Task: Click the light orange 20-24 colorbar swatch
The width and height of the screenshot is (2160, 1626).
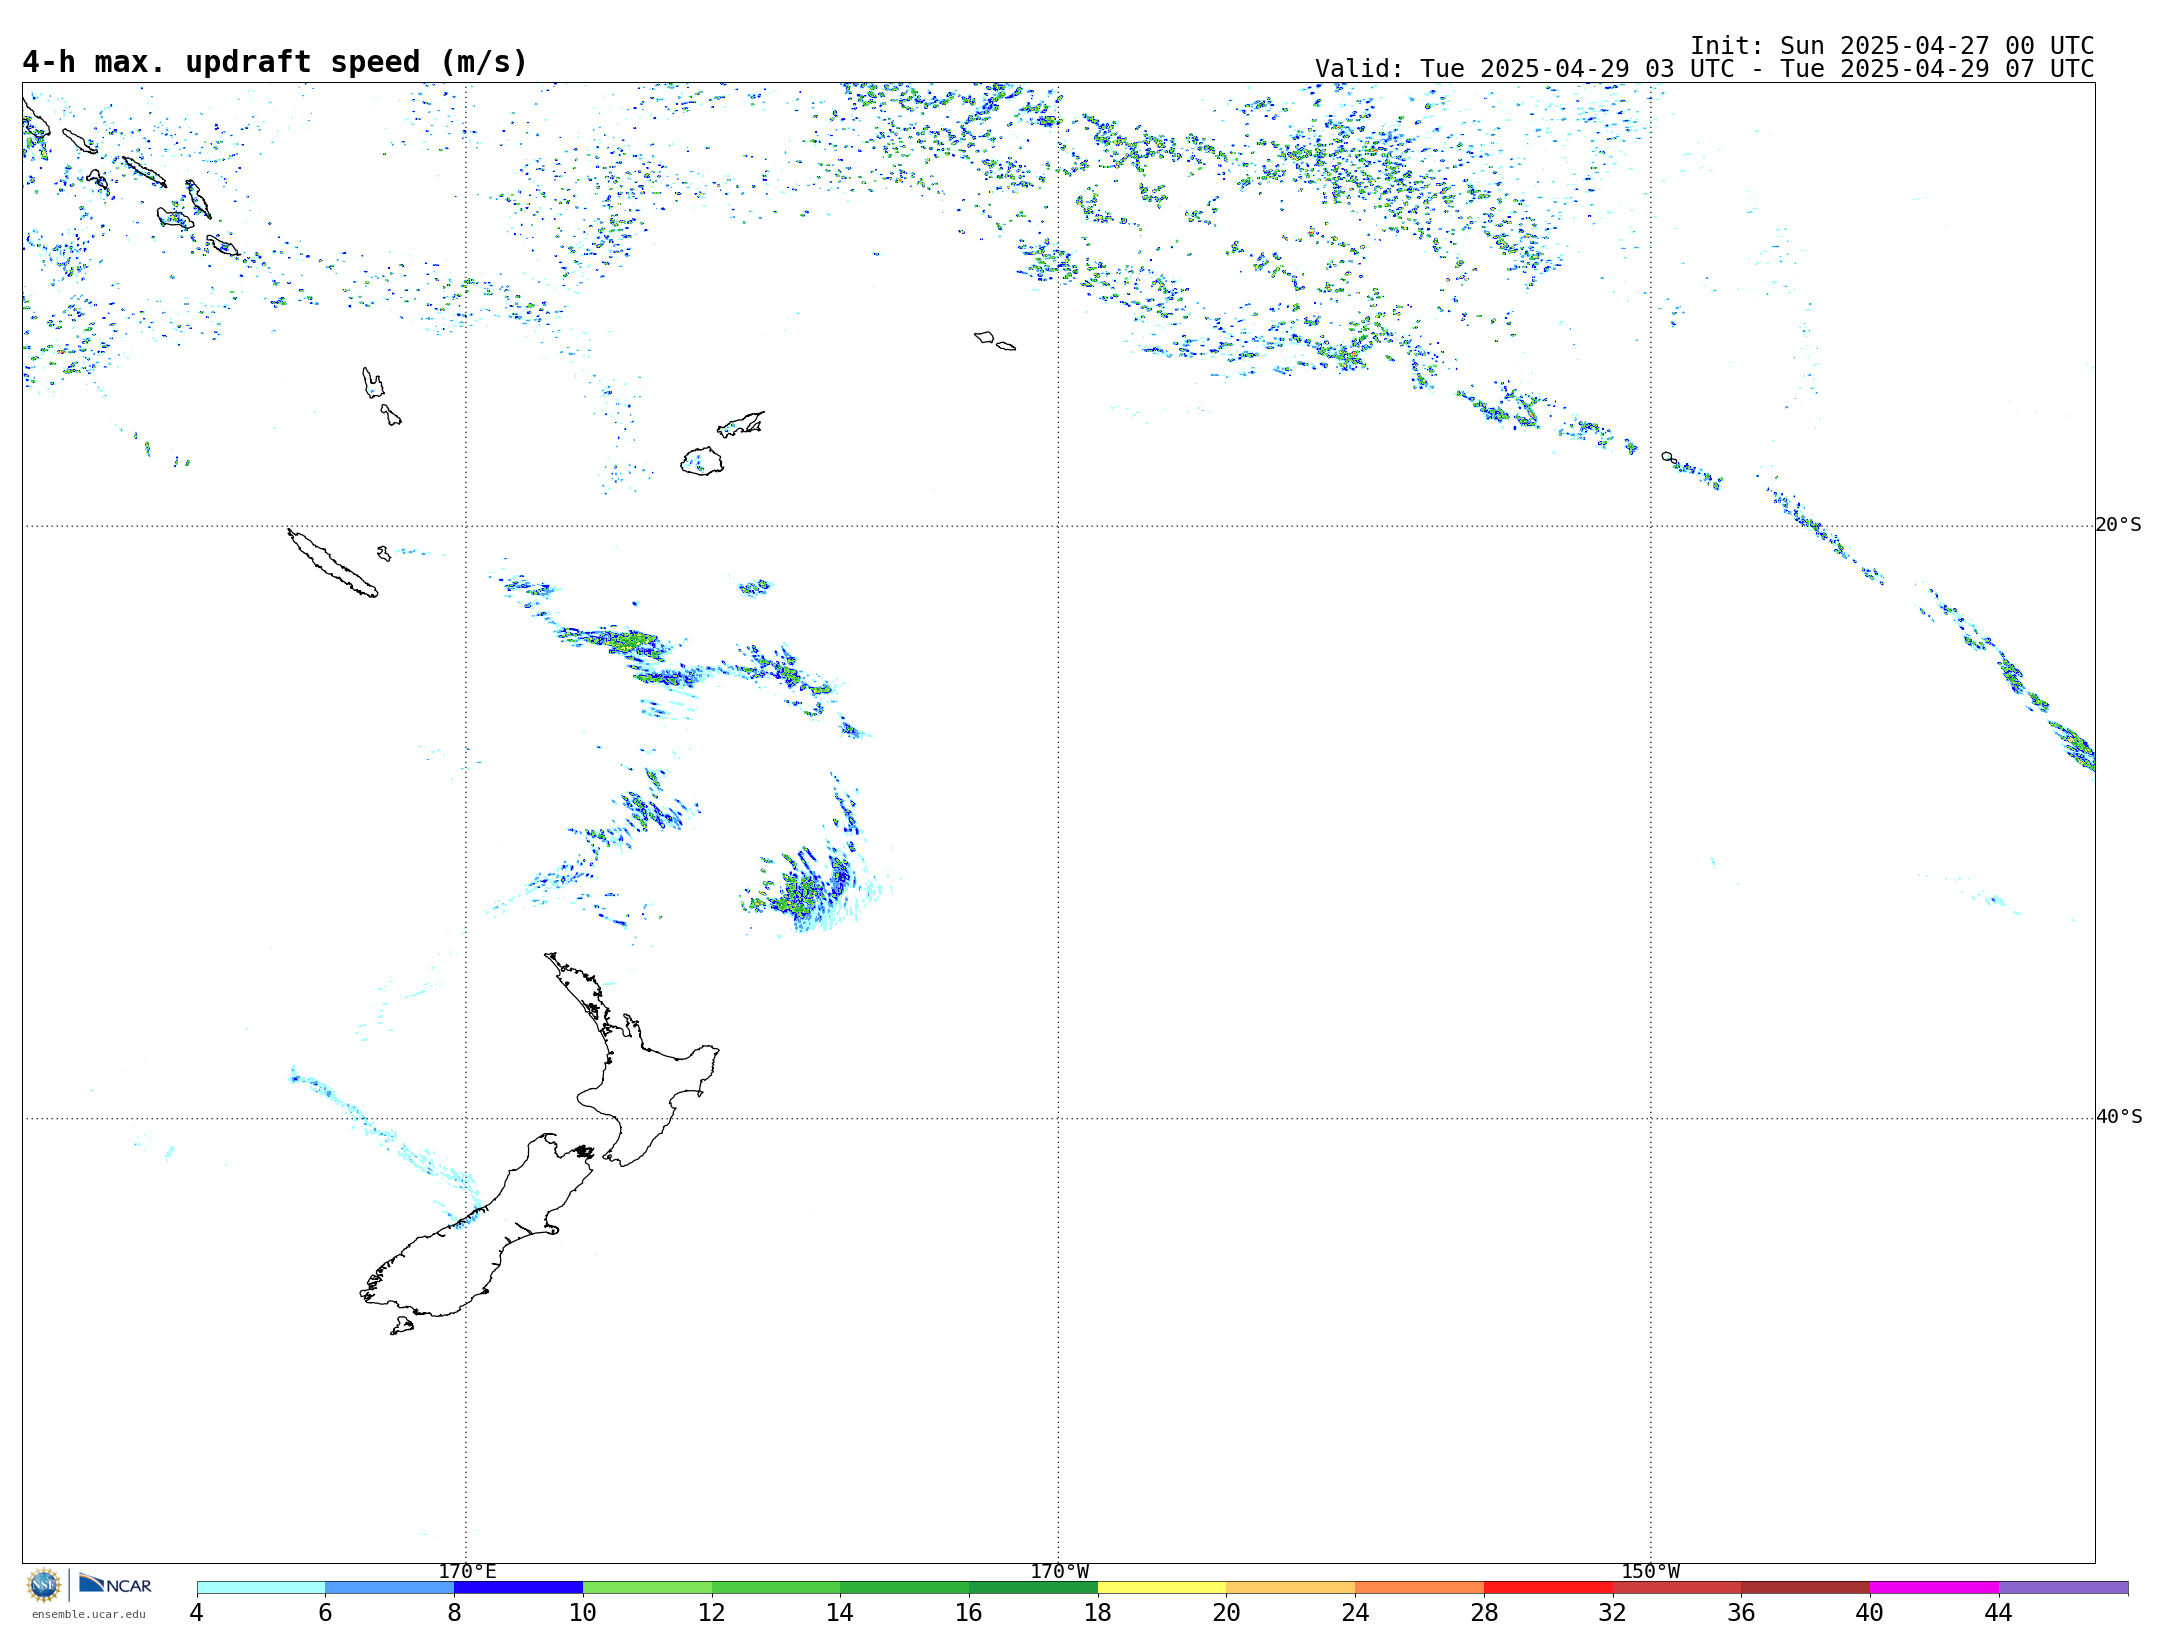Action: tap(1291, 1588)
